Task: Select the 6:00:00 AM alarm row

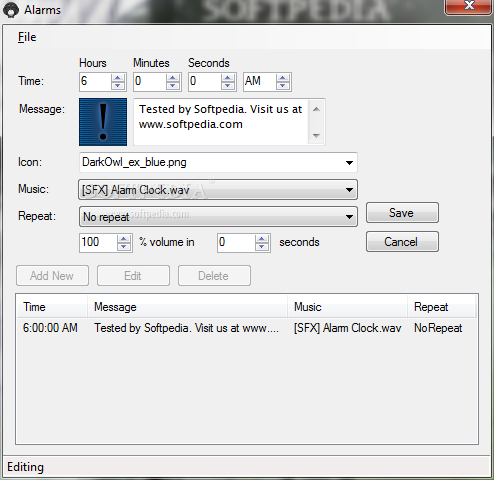Action: click(247, 328)
